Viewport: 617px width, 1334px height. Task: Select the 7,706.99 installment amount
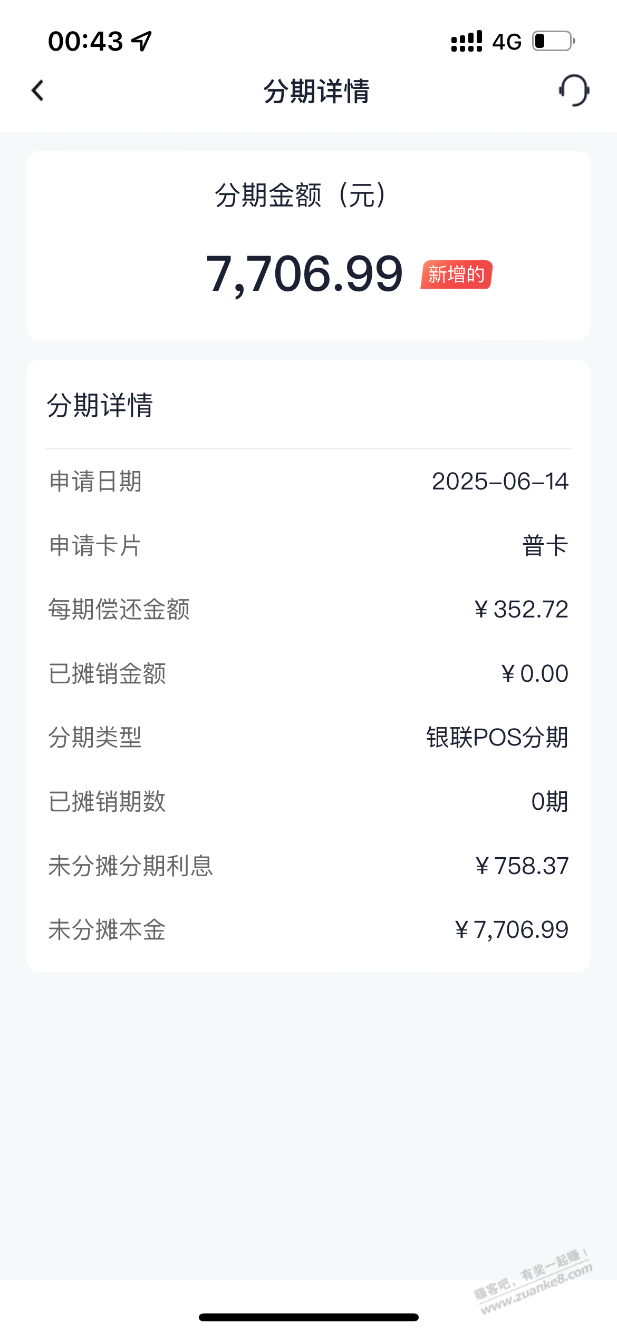coord(304,273)
